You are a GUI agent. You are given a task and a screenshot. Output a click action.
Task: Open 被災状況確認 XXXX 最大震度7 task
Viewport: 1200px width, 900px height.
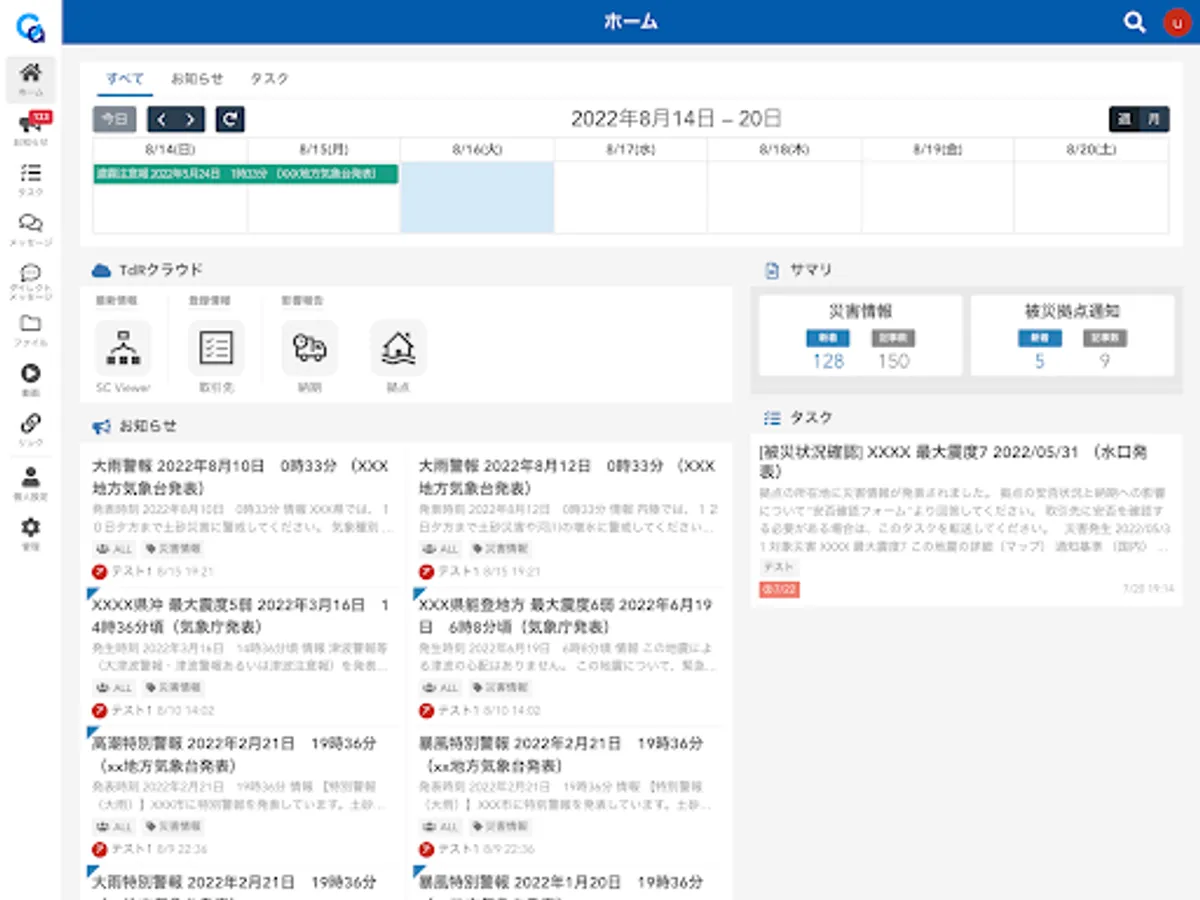pos(953,462)
